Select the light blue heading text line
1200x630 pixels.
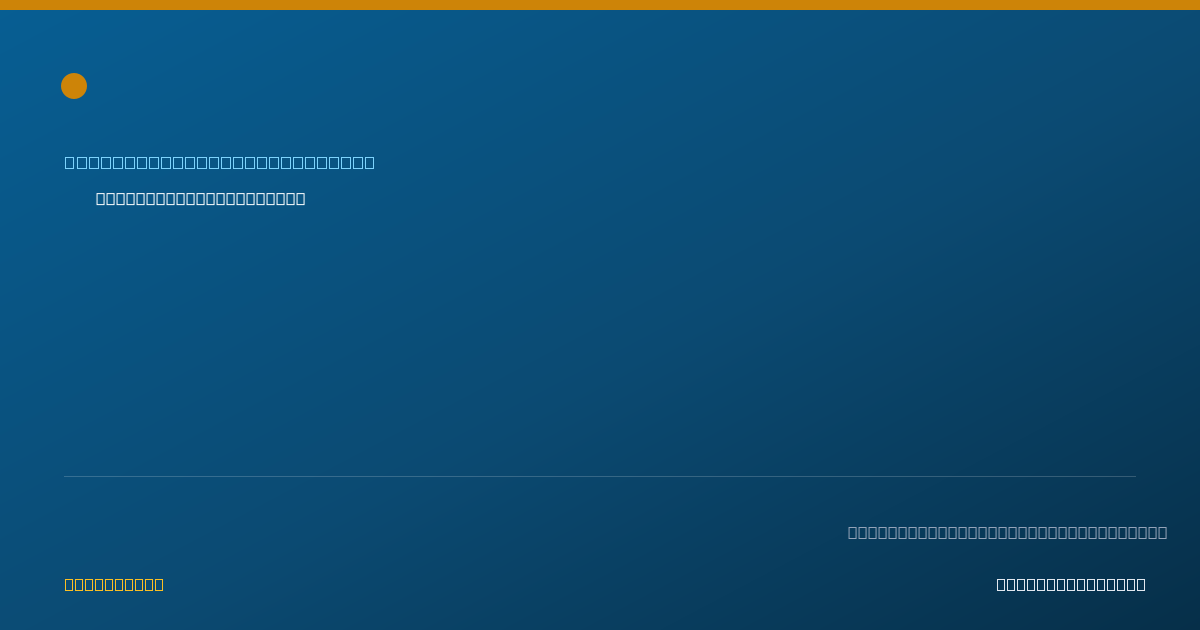click(x=220, y=162)
